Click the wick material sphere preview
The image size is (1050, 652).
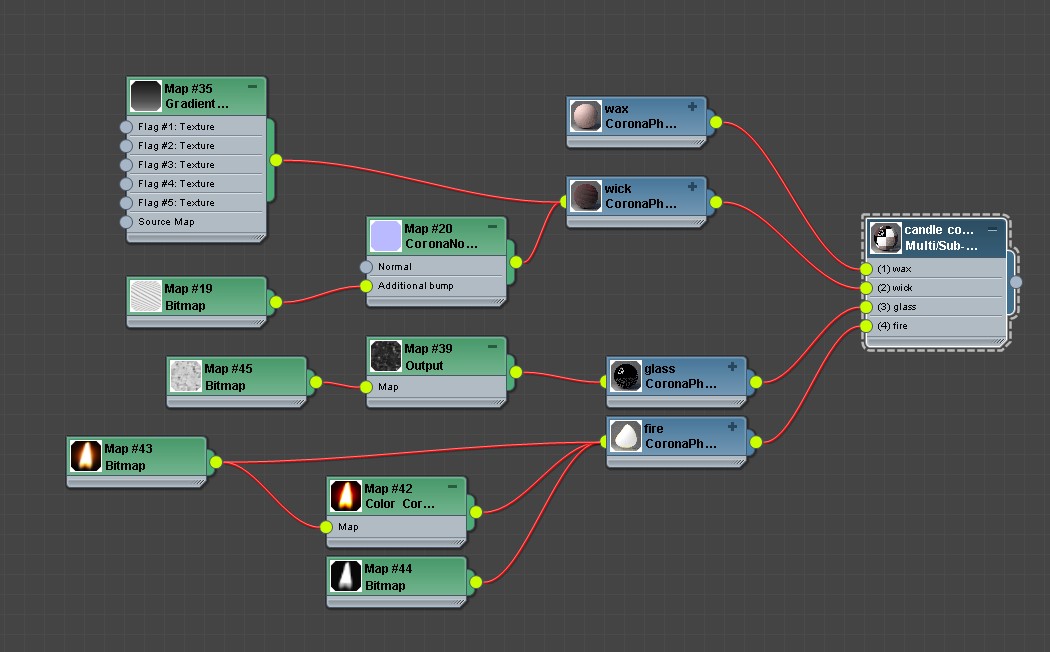tap(586, 196)
